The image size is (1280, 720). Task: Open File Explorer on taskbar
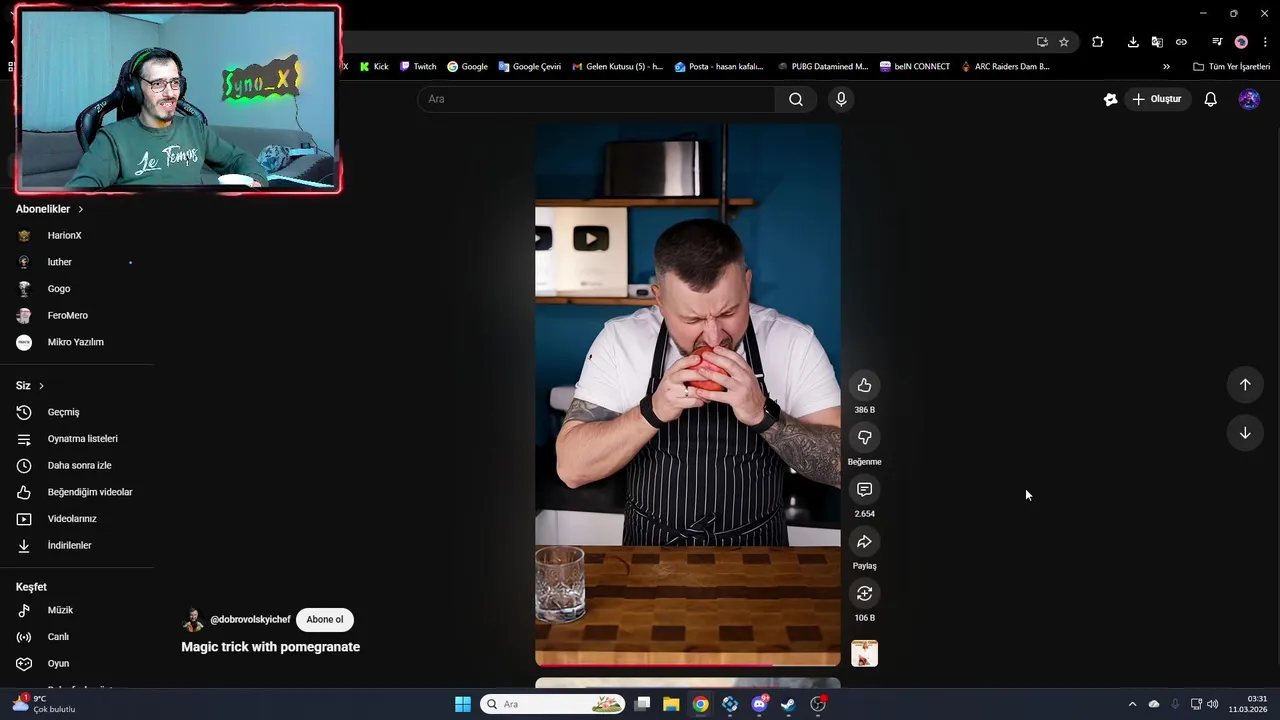coord(671,704)
